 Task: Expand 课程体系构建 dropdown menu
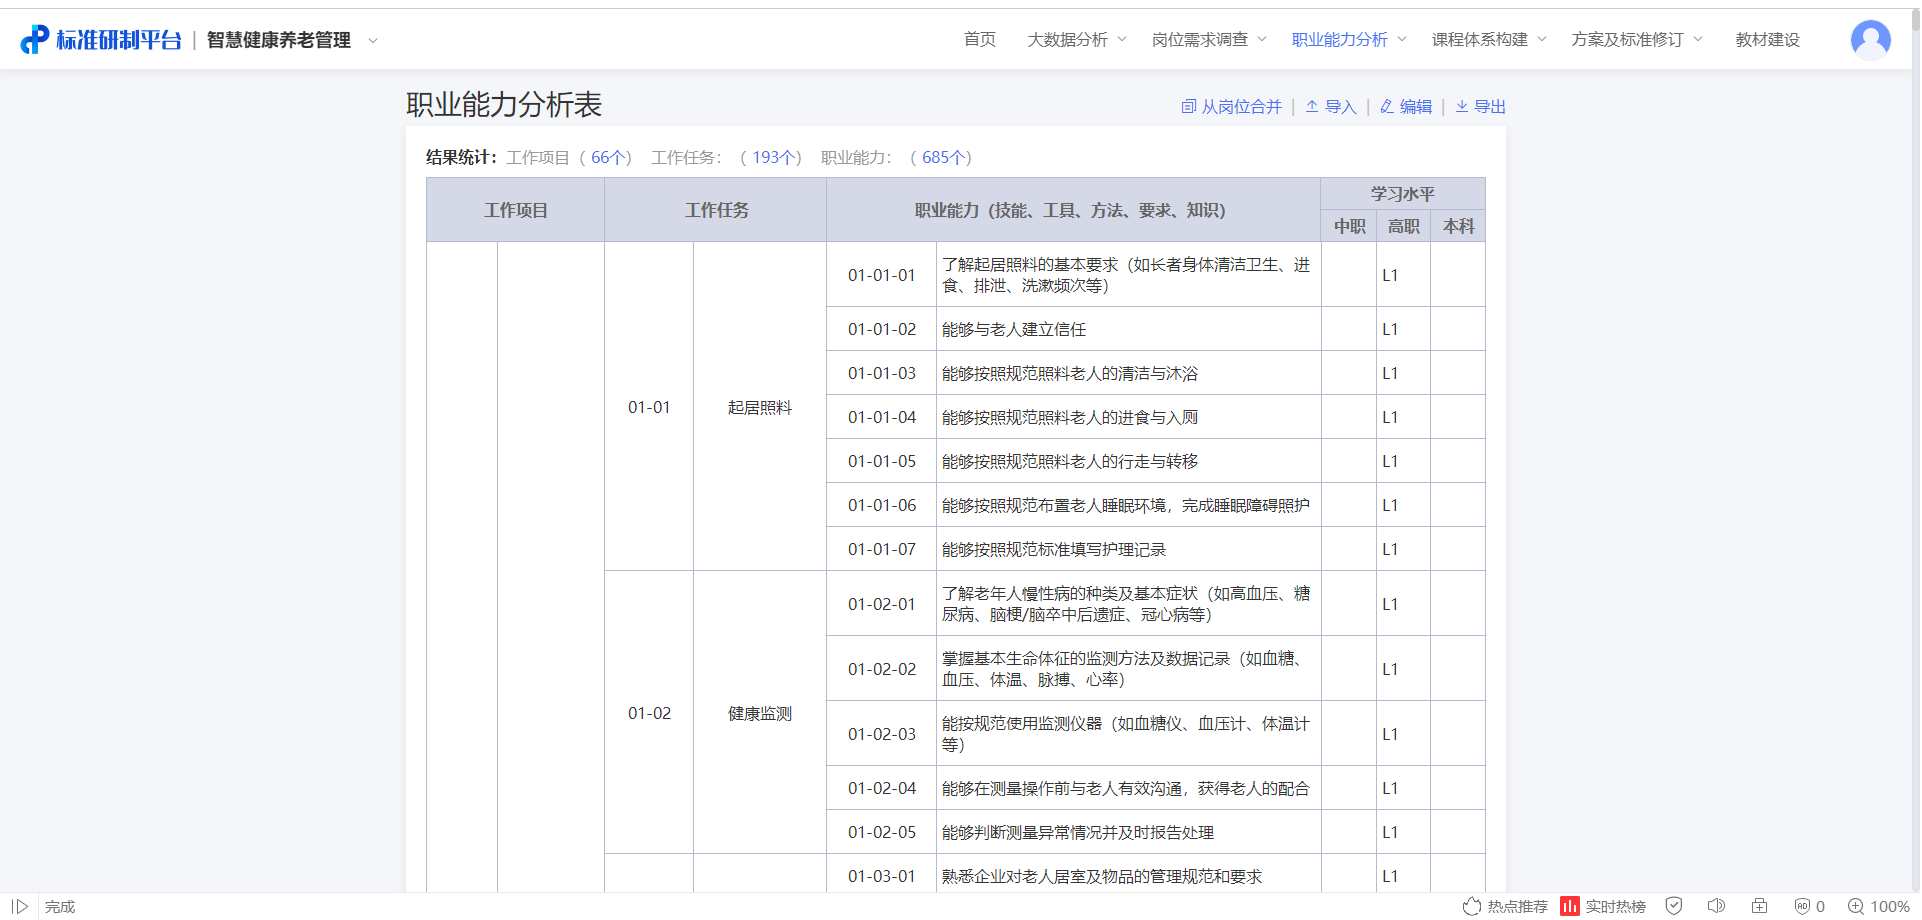[x=1489, y=39]
